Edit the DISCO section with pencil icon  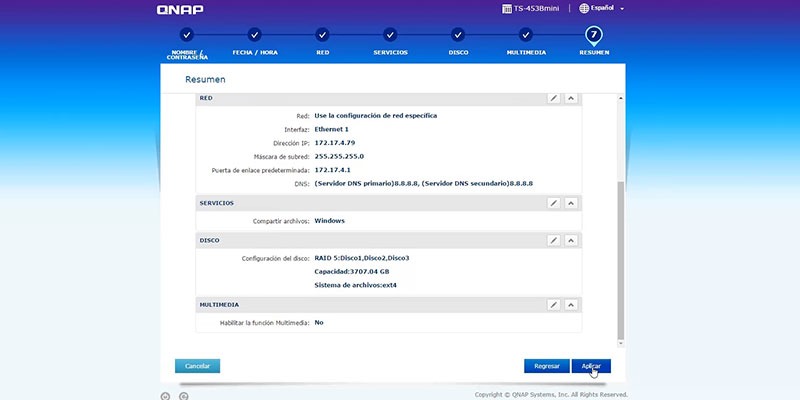point(554,240)
